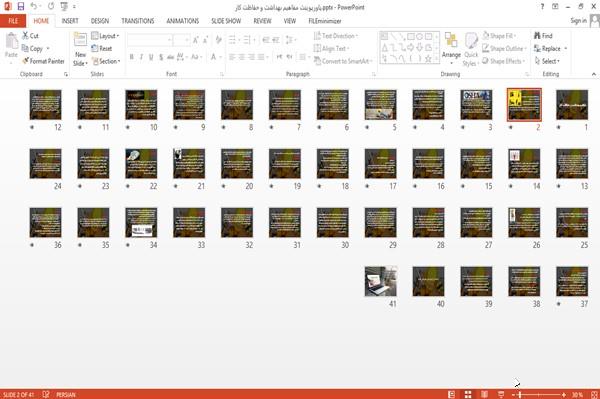Screen dimensions: 600x399
Task: Open the Clipboard dialog launcher
Action: point(66,74)
